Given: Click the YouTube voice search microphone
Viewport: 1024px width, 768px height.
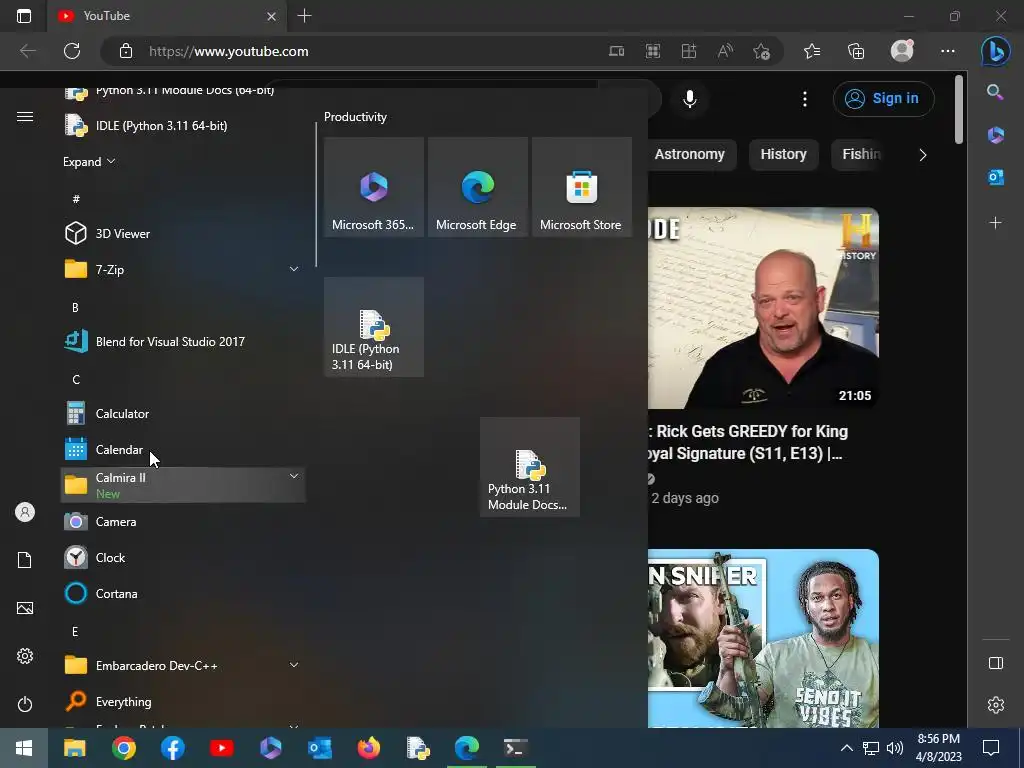Looking at the screenshot, I should click(690, 99).
